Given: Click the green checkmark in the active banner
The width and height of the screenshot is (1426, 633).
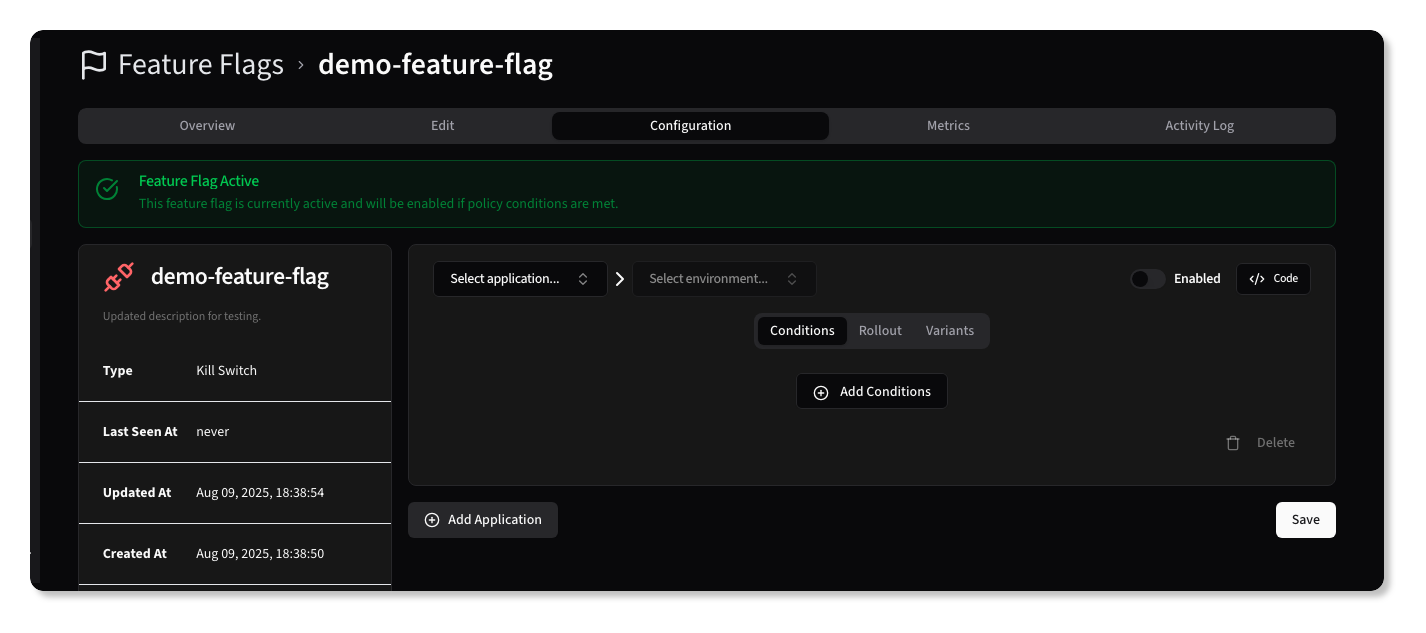Looking at the screenshot, I should point(107,188).
